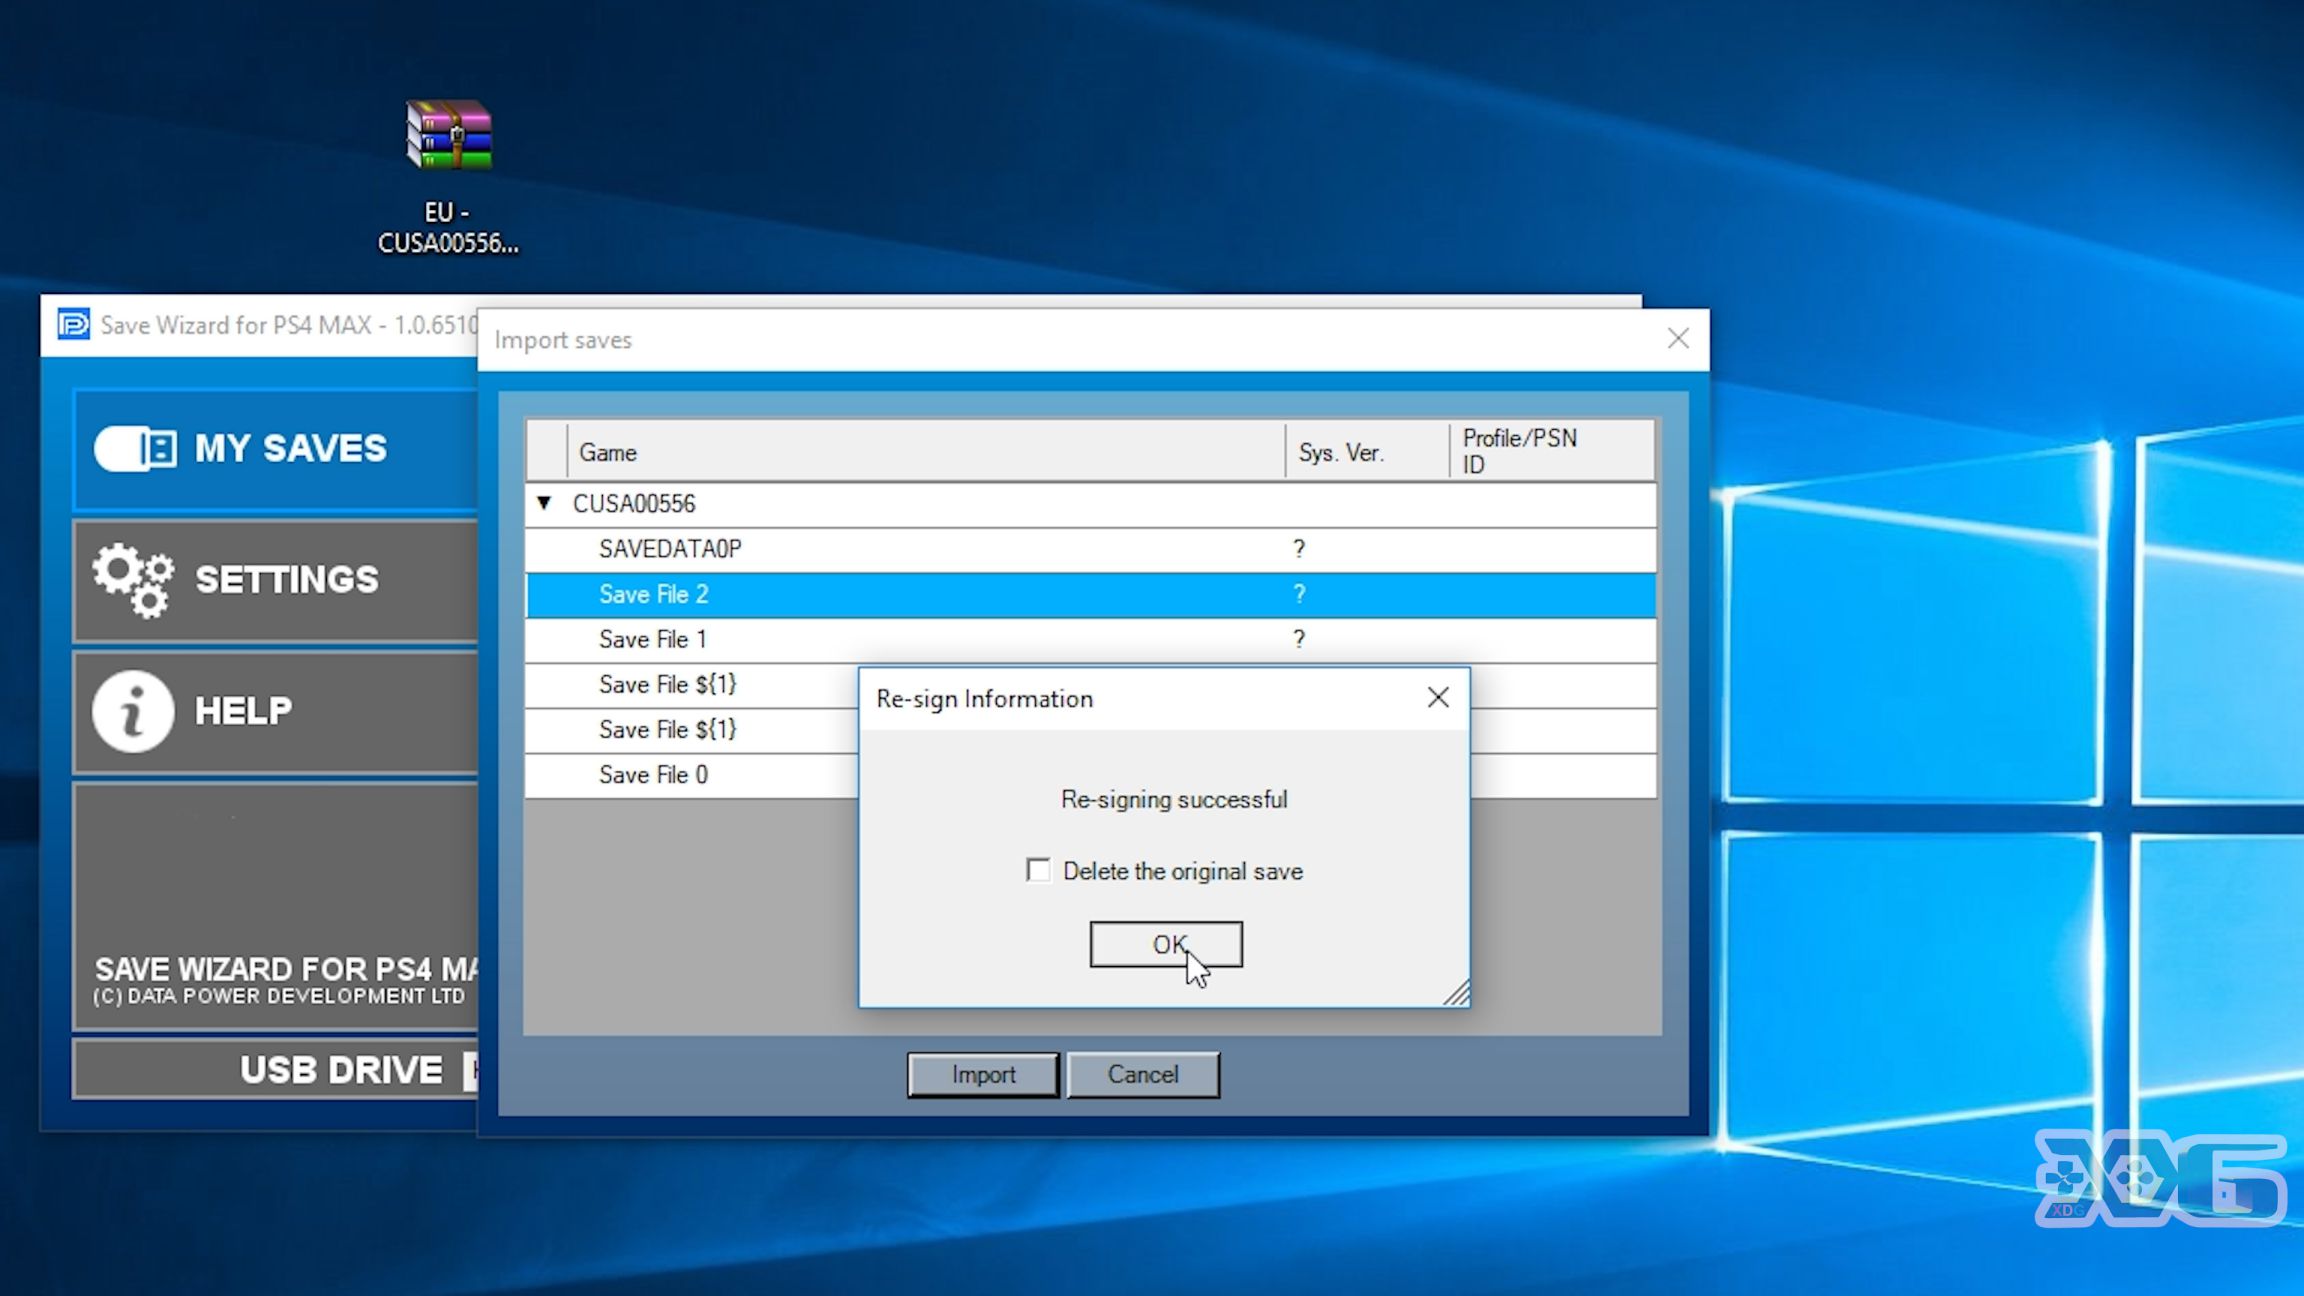Click the Cancel button in Import saves
Screen dimensions: 2304x1296
pos(1143,1074)
